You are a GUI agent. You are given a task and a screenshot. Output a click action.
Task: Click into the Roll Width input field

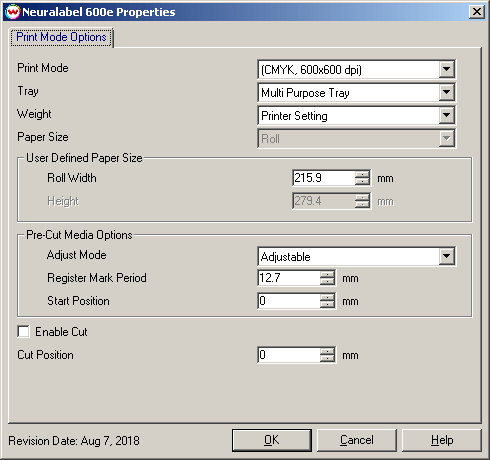pyautogui.click(x=323, y=178)
